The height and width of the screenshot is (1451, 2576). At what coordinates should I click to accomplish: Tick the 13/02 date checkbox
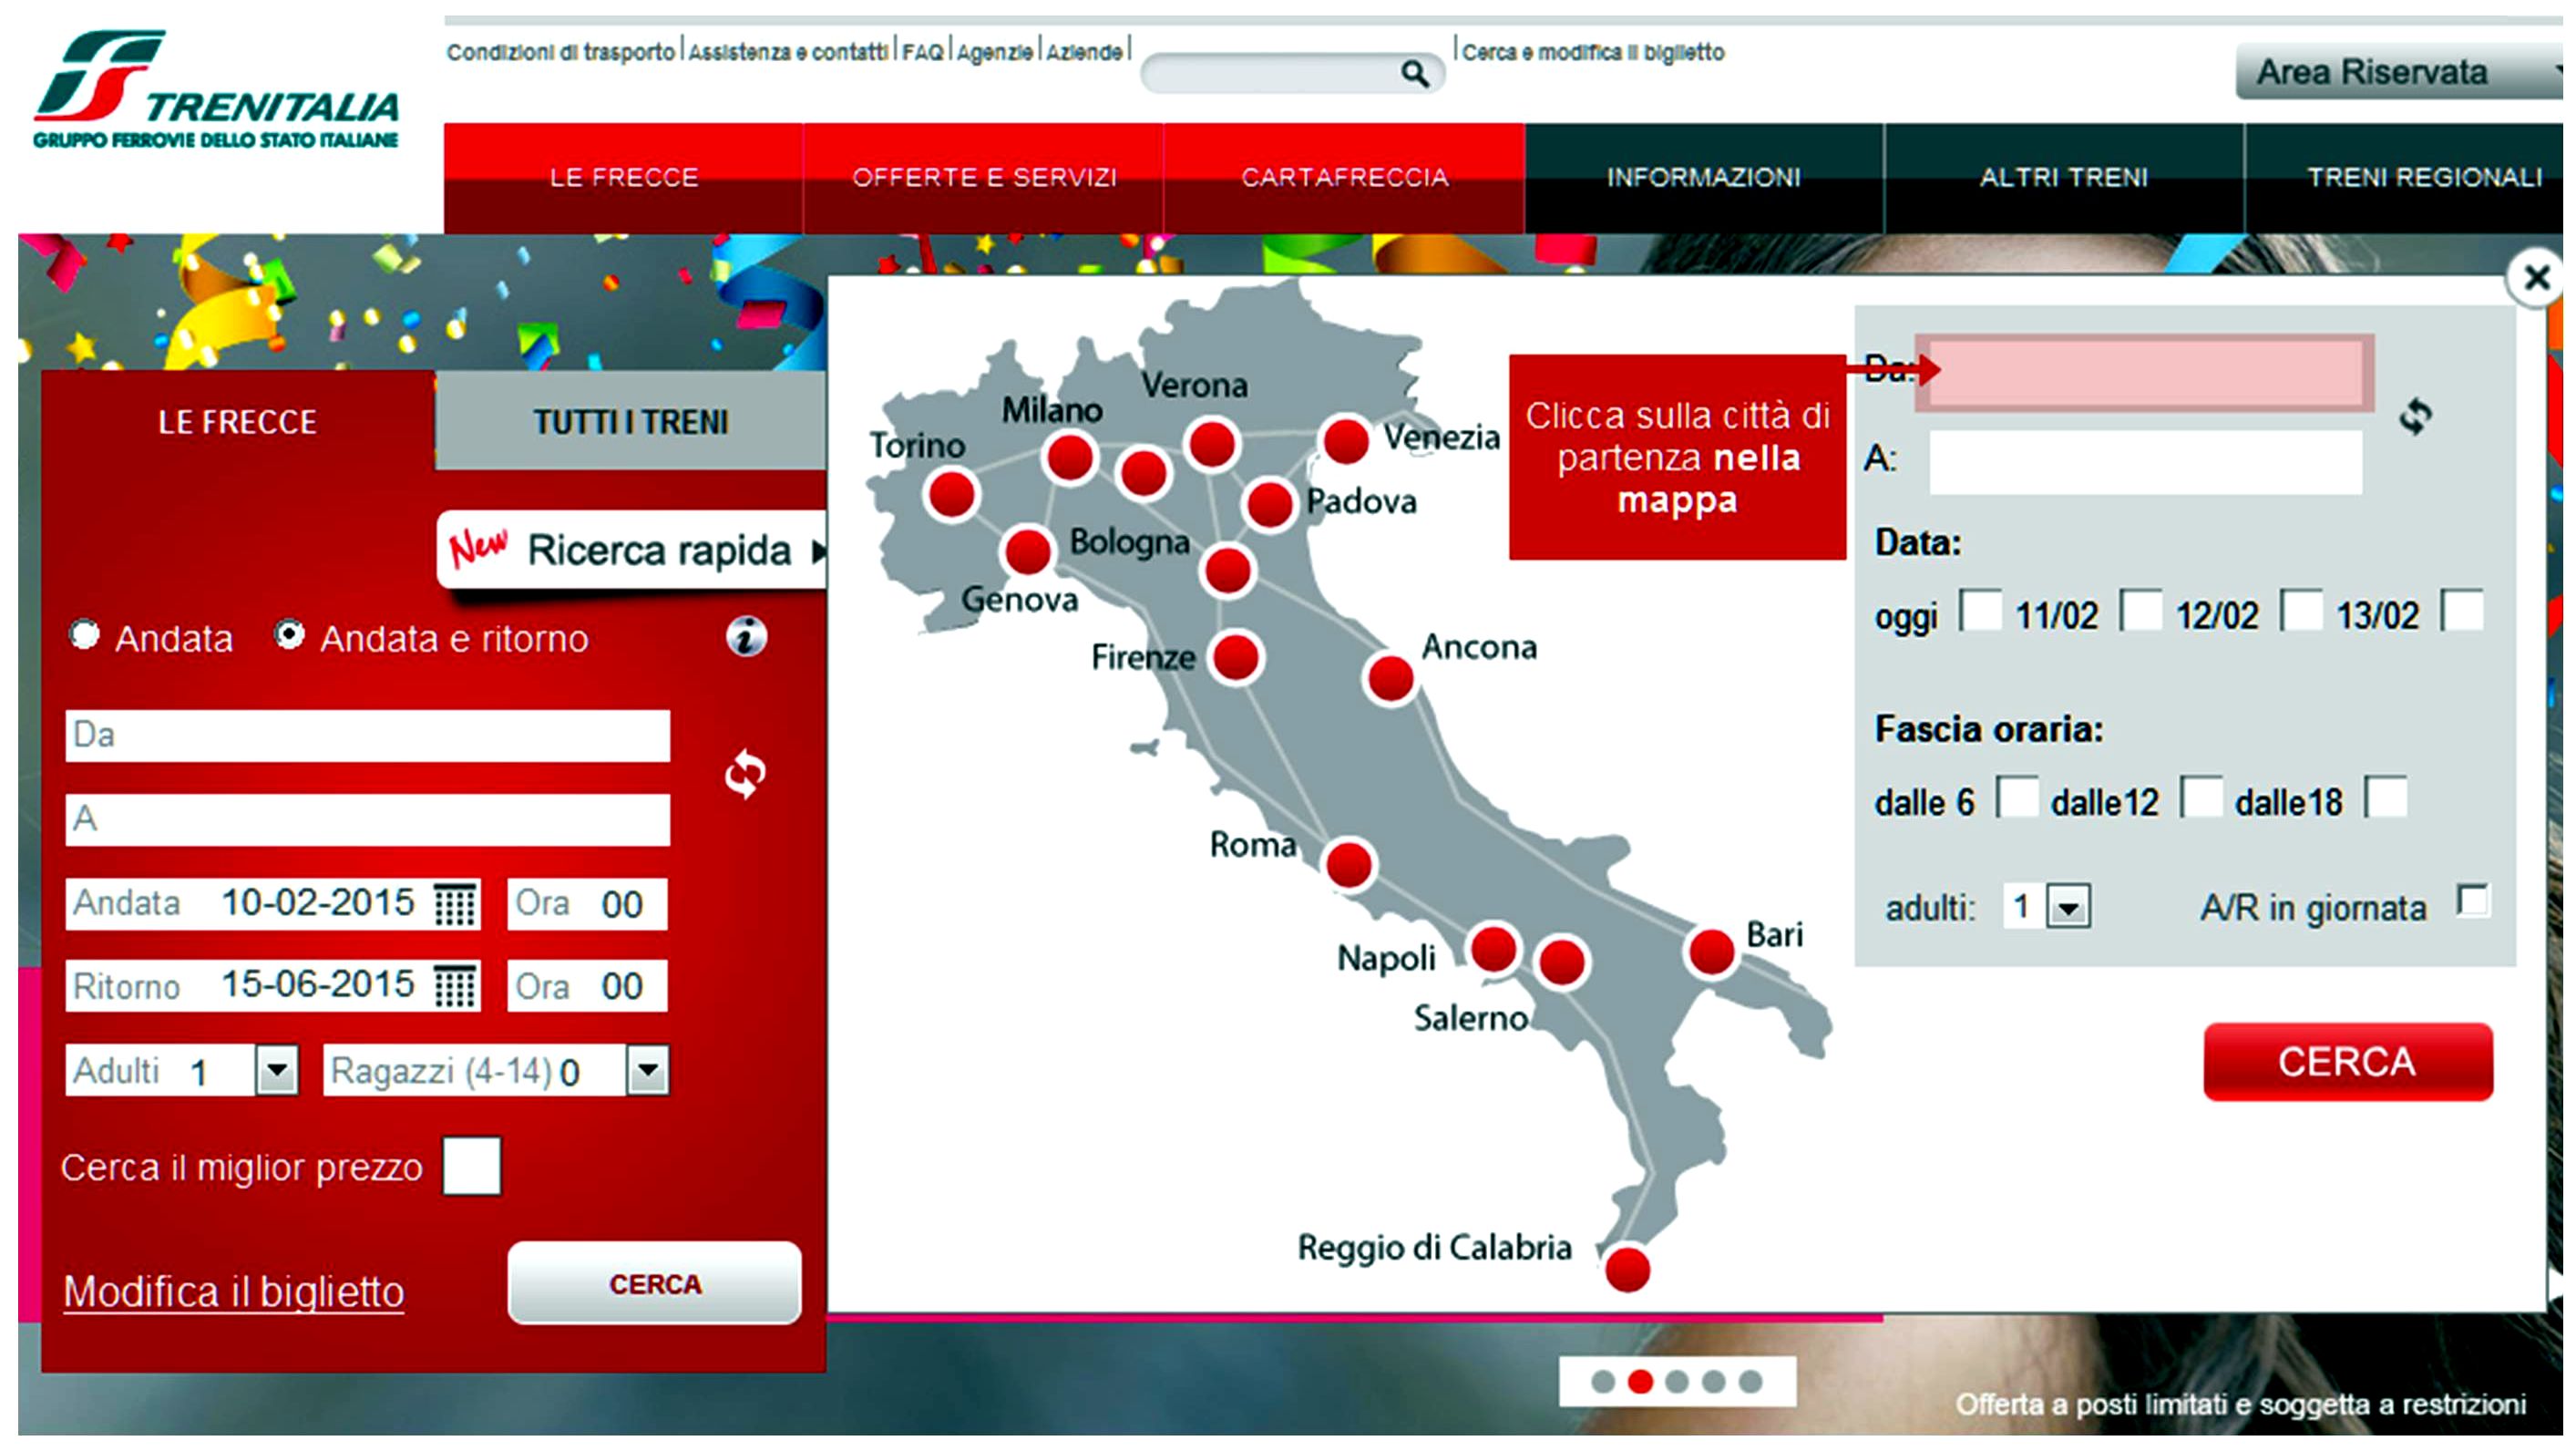pos(2463,610)
